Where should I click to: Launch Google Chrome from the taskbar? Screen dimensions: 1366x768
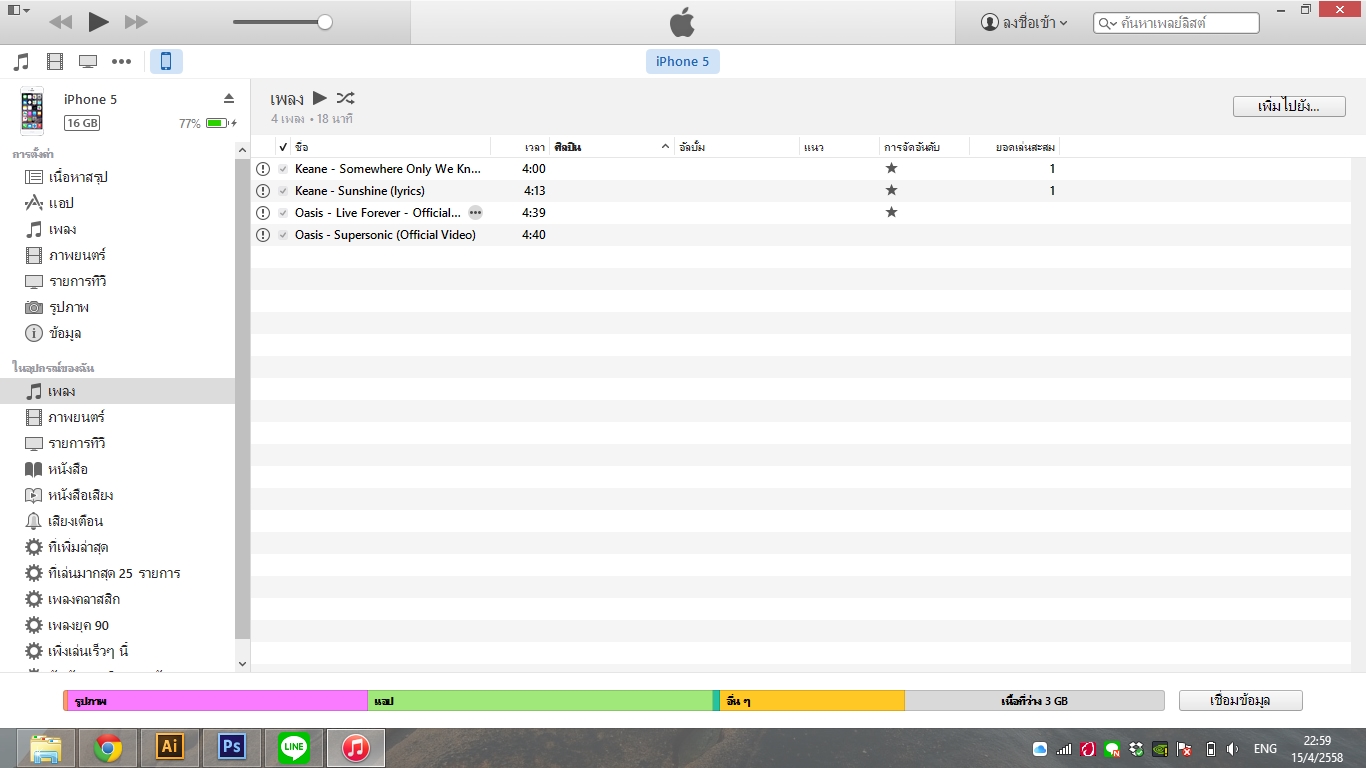[x=108, y=747]
